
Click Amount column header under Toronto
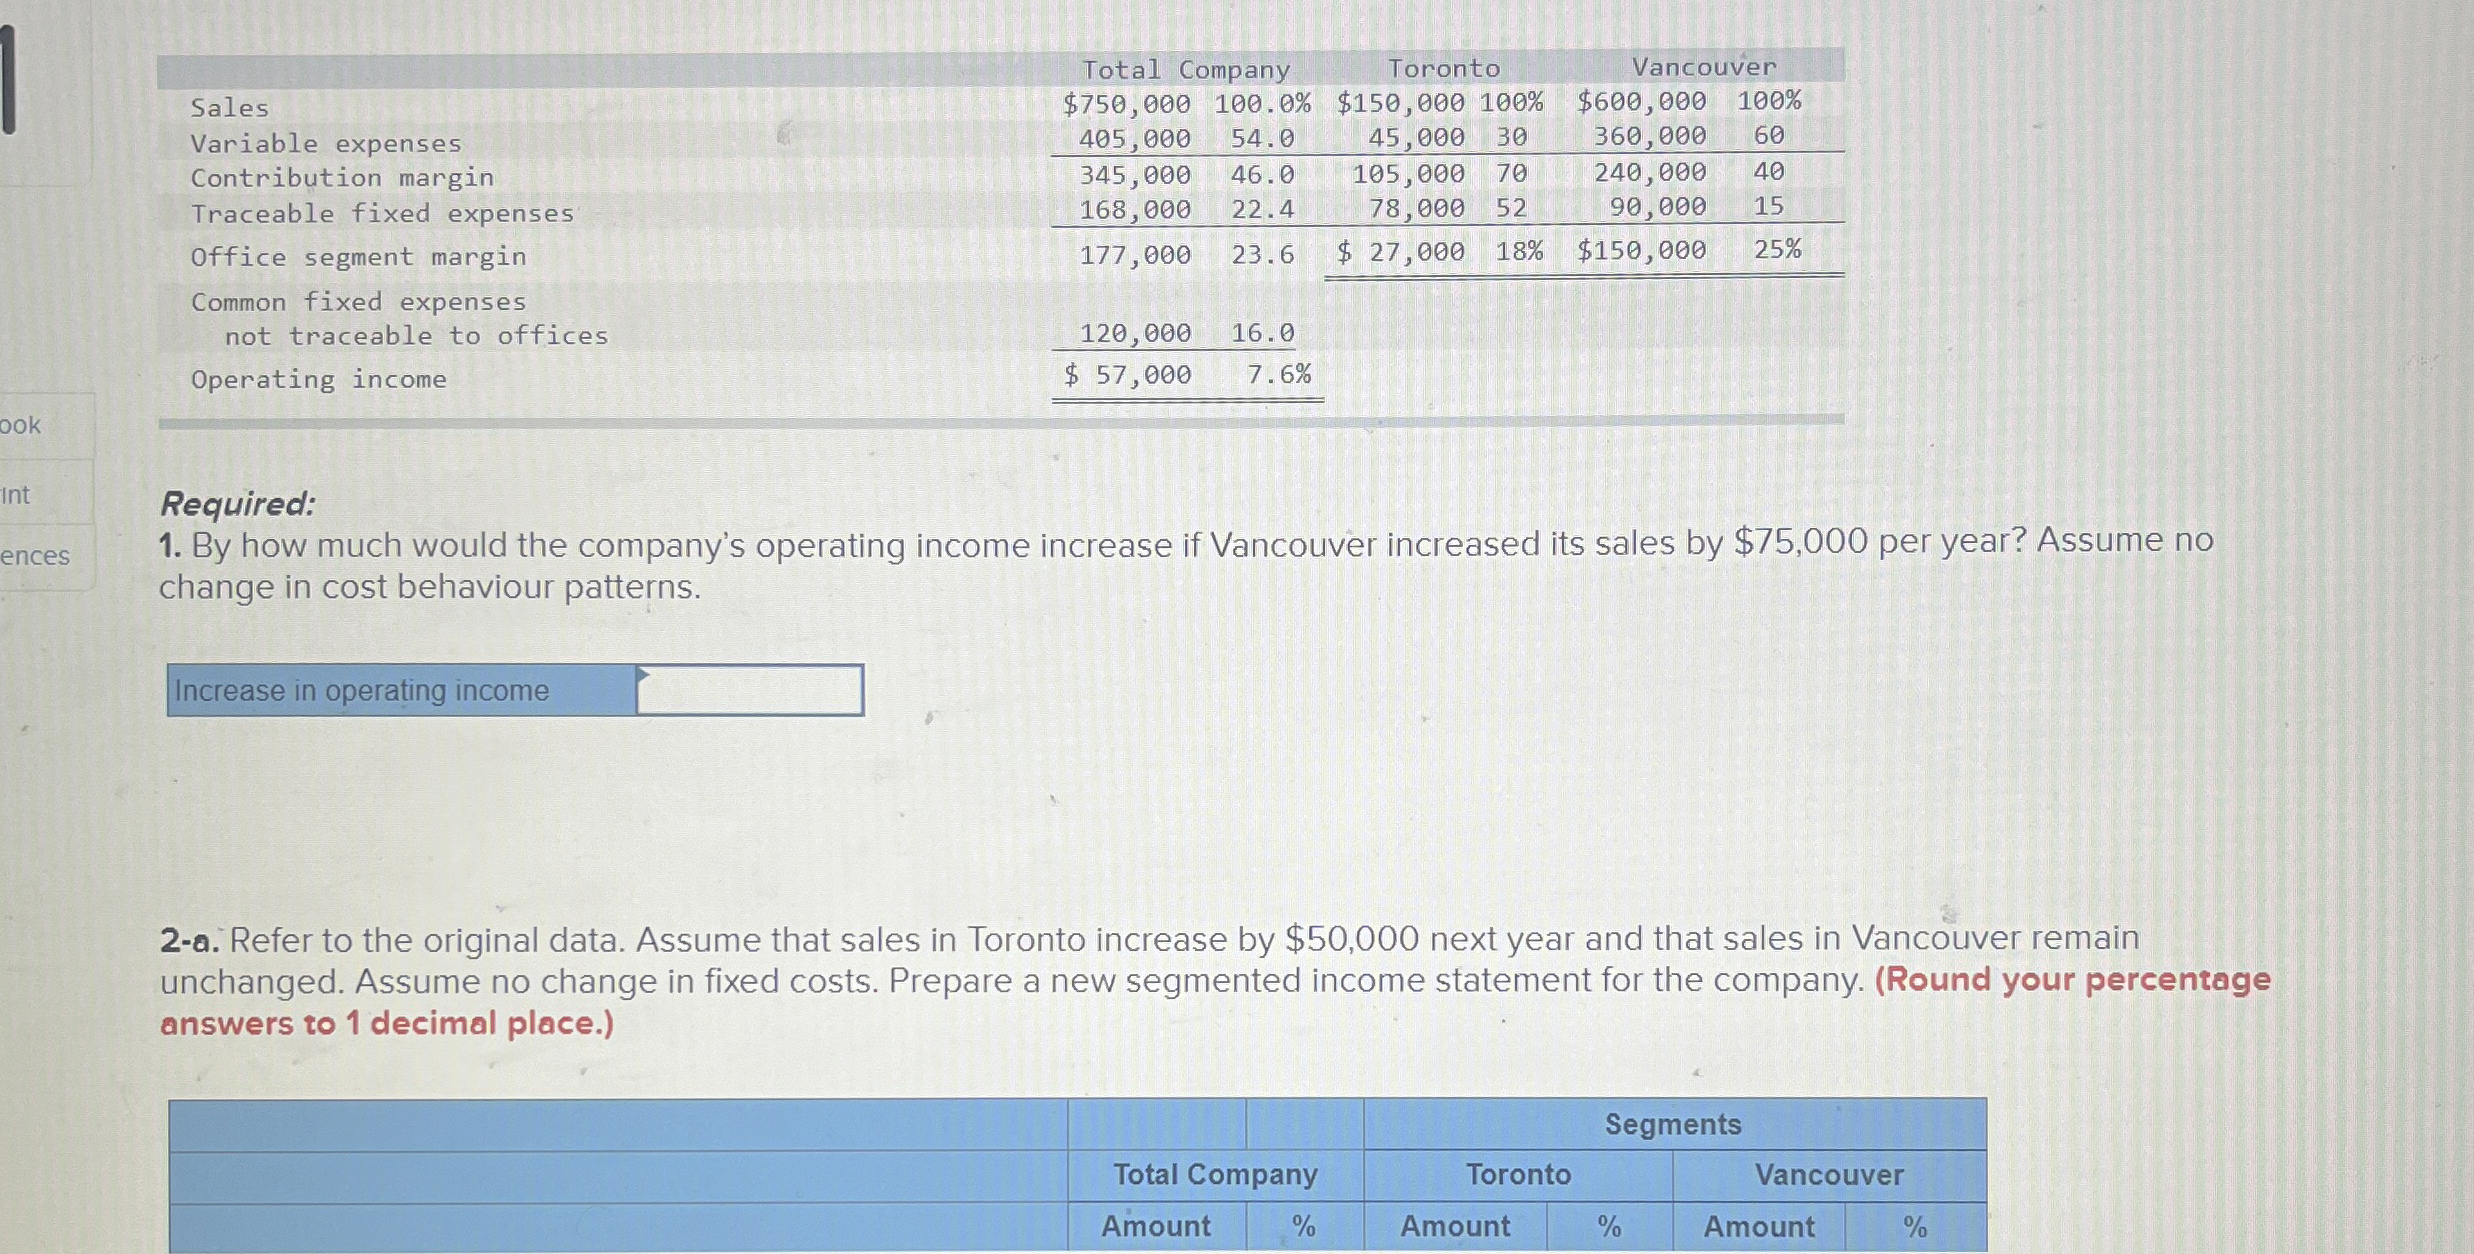point(1455,1226)
